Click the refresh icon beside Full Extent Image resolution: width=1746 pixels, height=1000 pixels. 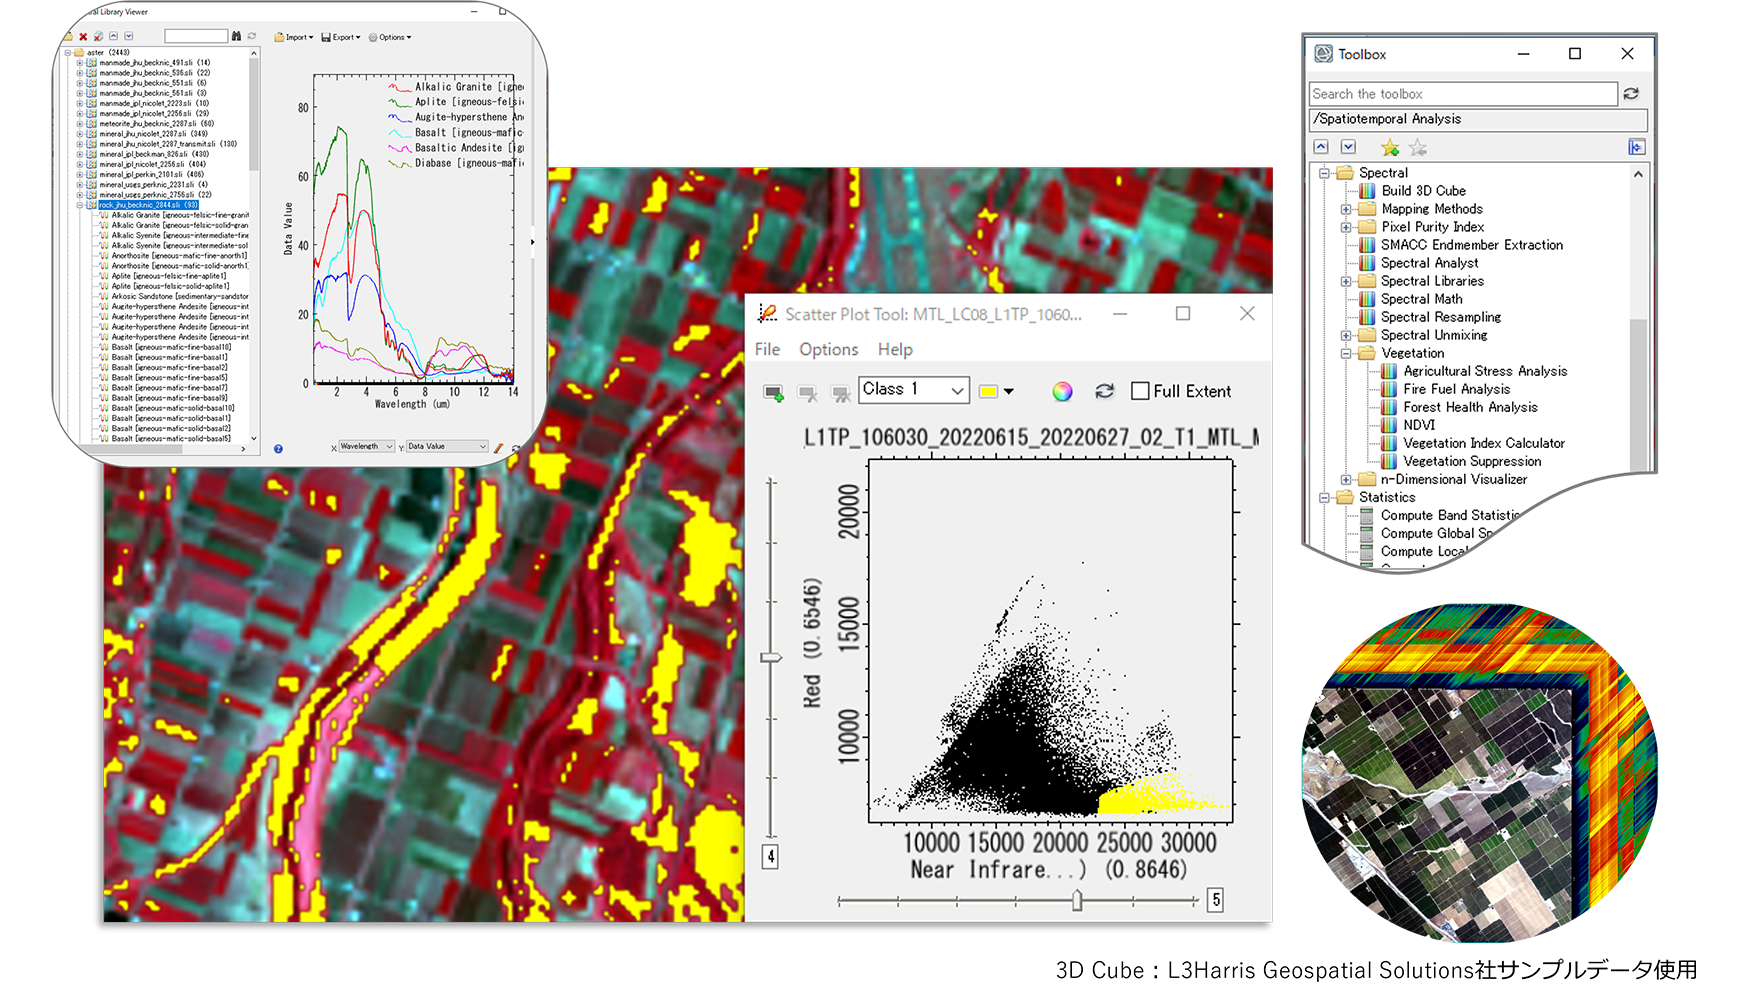pos(1104,392)
